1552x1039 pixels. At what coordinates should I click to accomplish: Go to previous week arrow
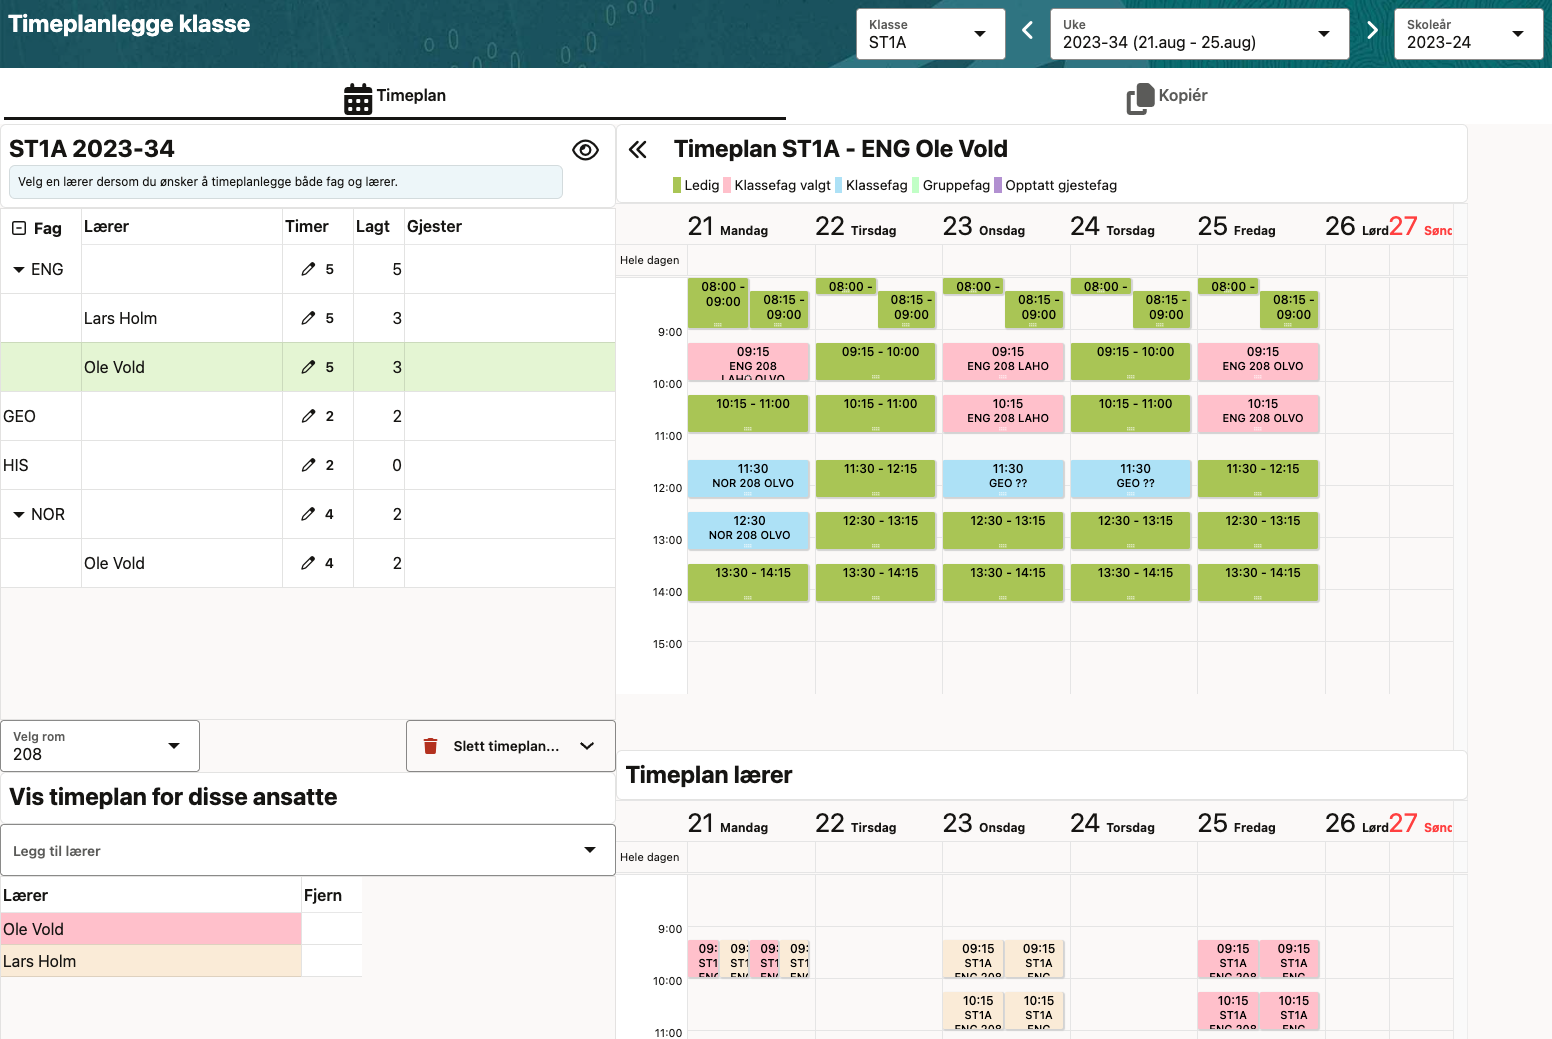[1027, 31]
